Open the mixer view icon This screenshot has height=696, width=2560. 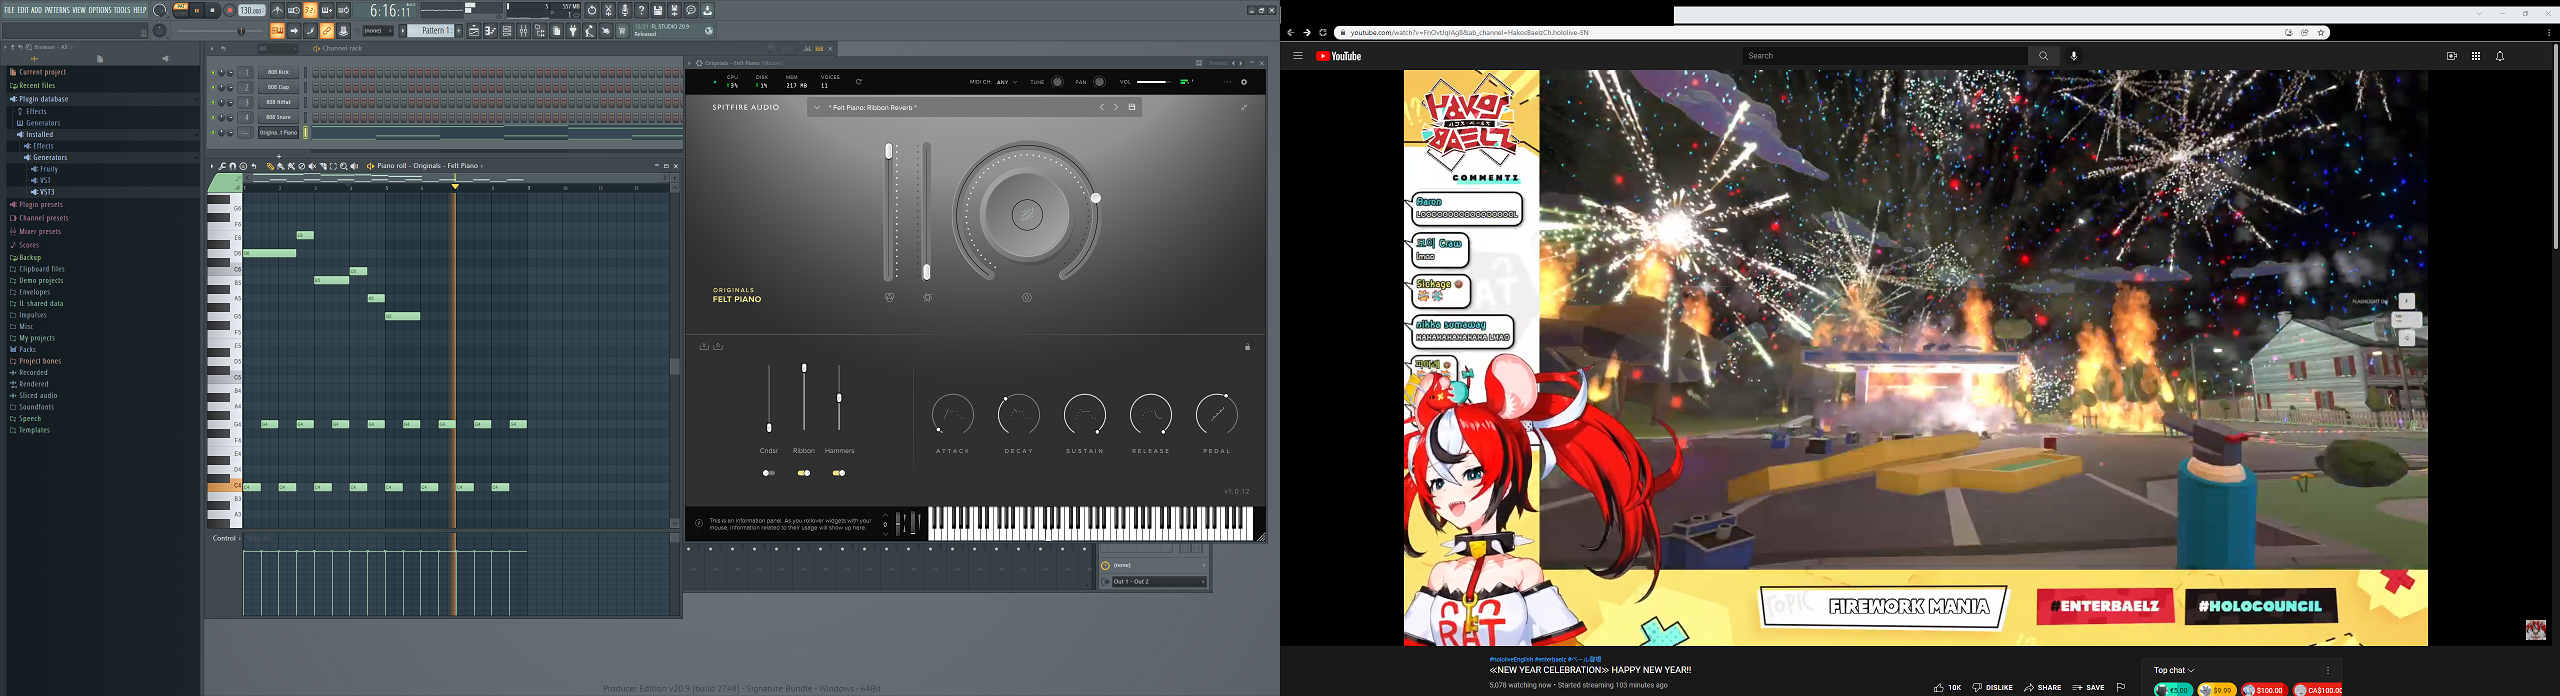point(523,31)
